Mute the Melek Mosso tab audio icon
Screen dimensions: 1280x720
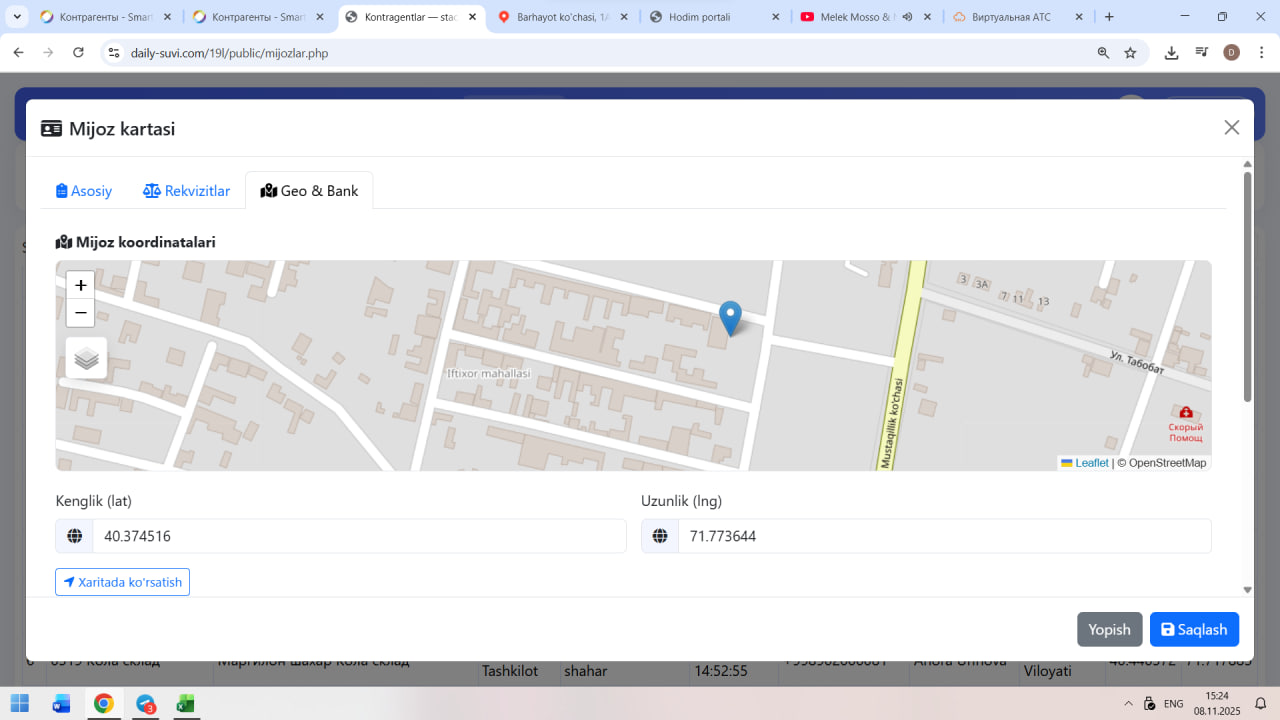(x=906, y=17)
